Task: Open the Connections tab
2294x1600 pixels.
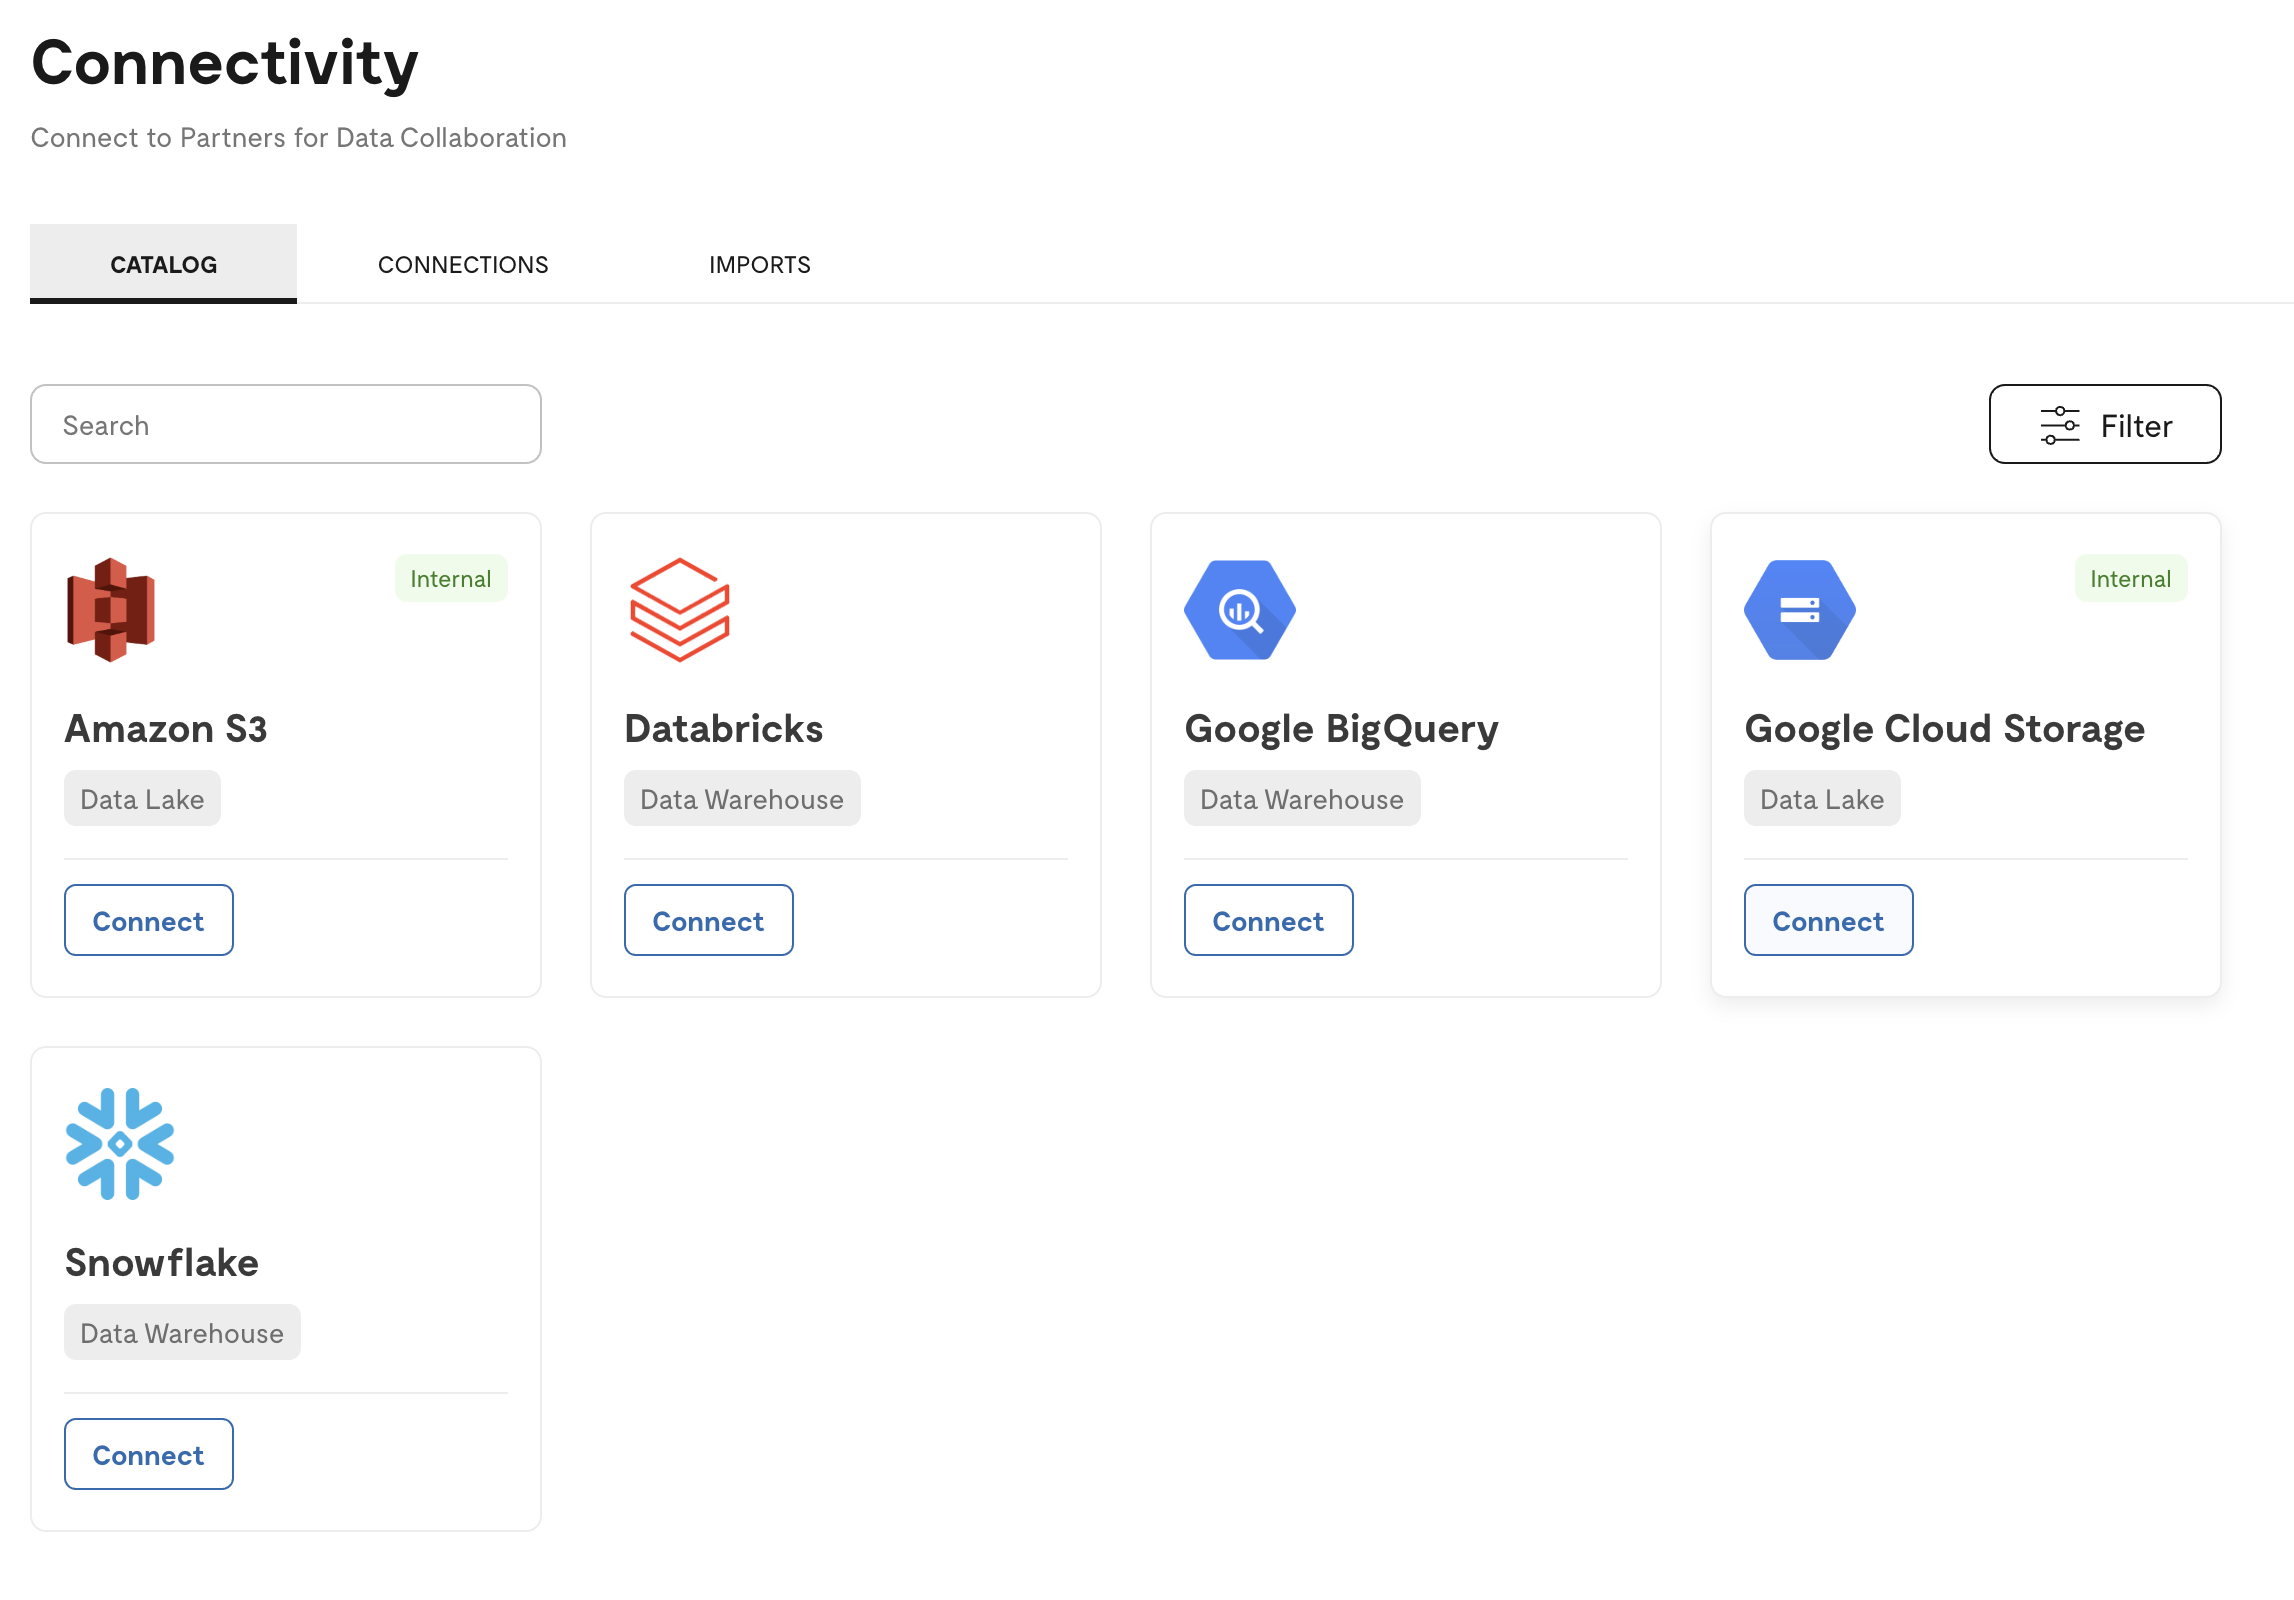Action: 463,264
